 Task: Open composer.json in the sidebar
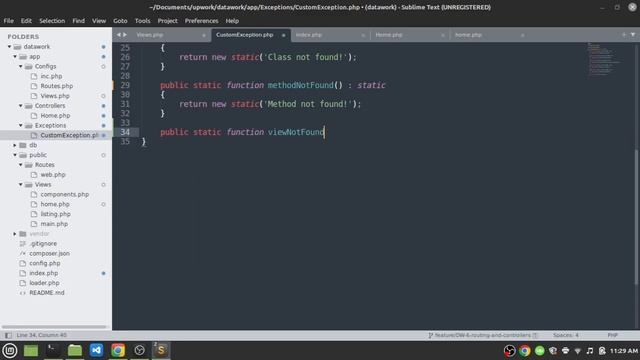(49, 253)
